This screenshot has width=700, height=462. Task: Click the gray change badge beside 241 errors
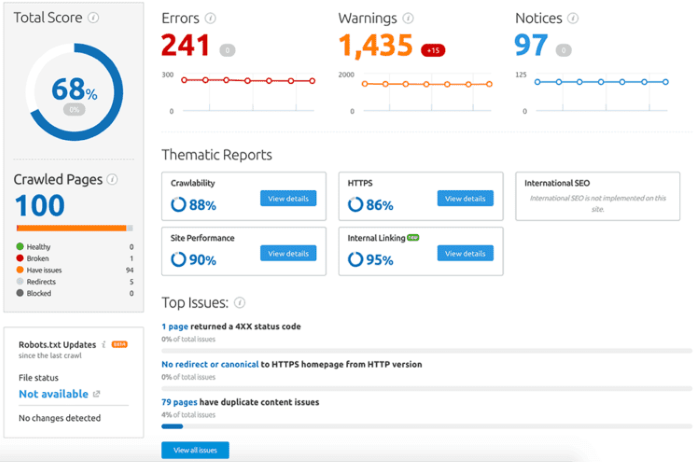point(227,50)
